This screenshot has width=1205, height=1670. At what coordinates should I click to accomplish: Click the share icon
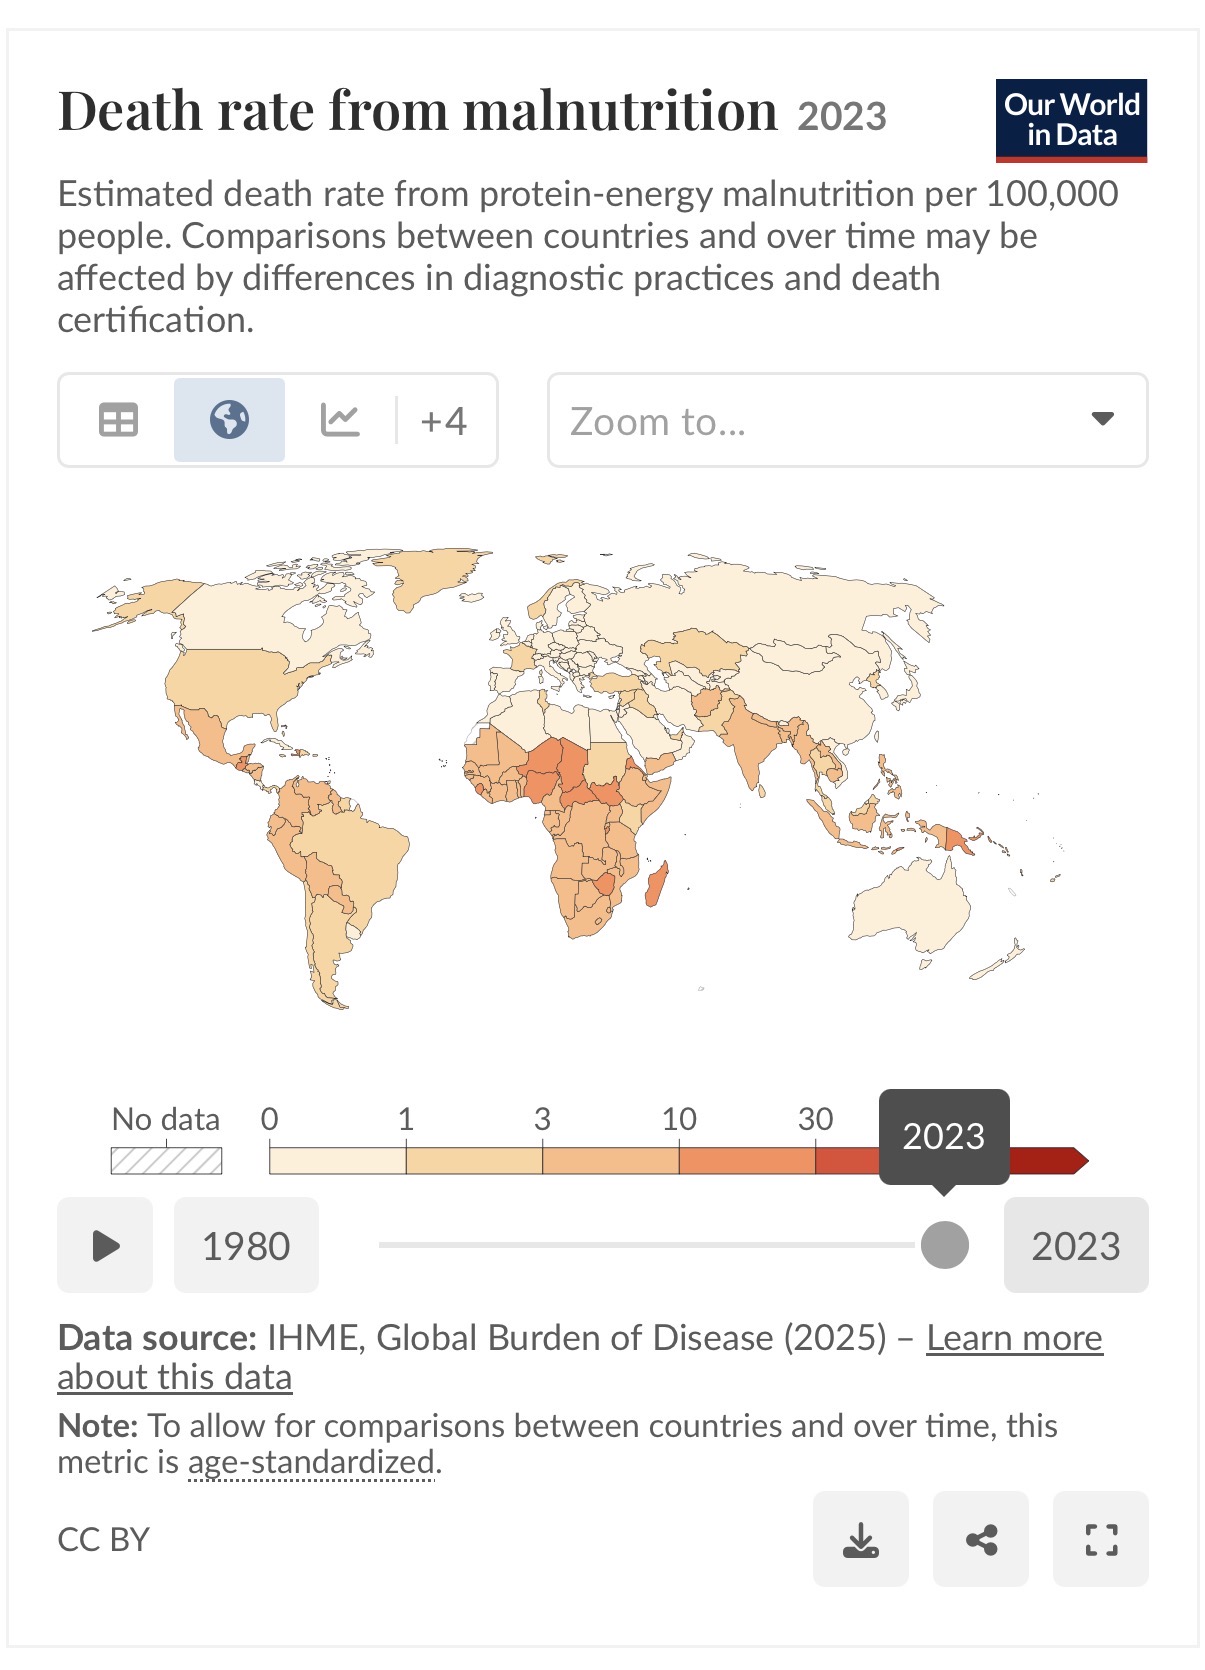[x=981, y=1539]
